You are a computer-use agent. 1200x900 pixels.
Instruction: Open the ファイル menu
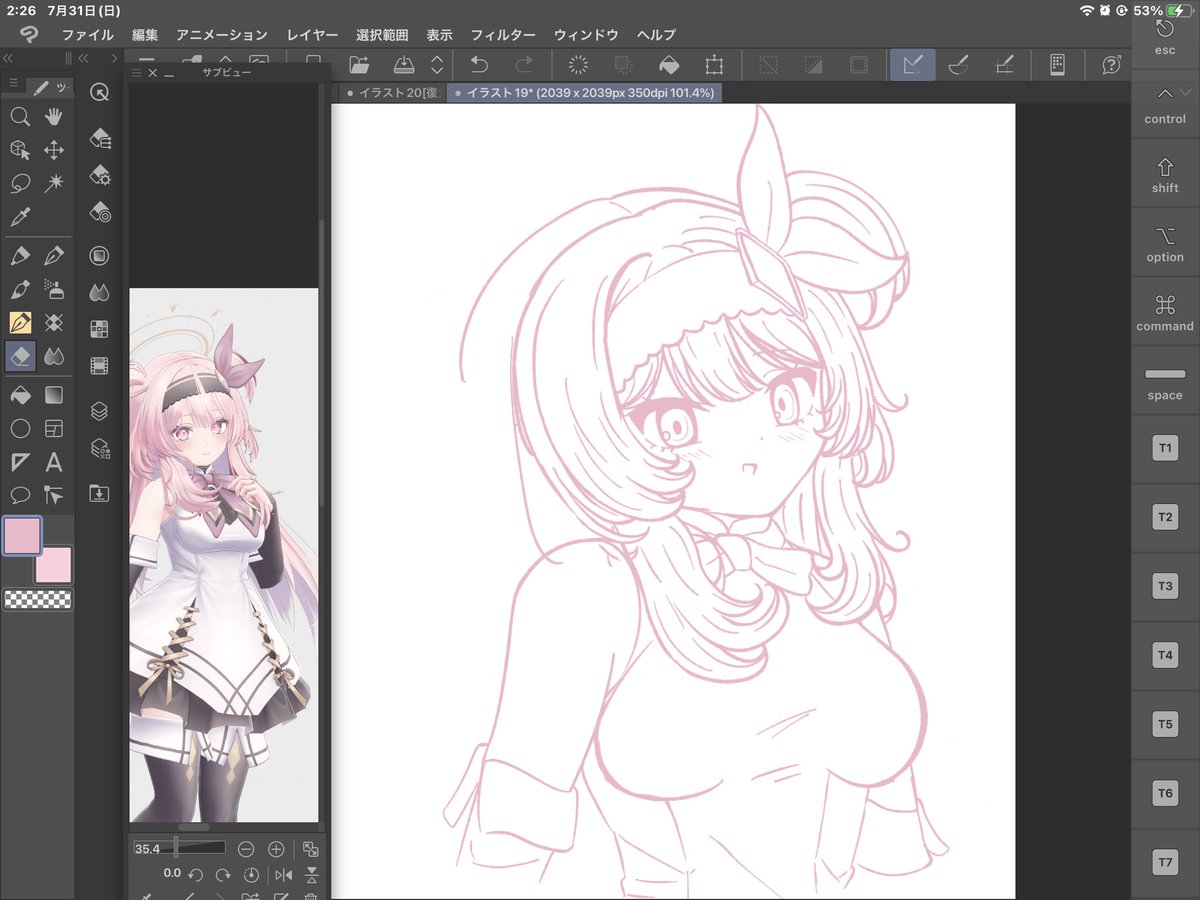coord(87,35)
